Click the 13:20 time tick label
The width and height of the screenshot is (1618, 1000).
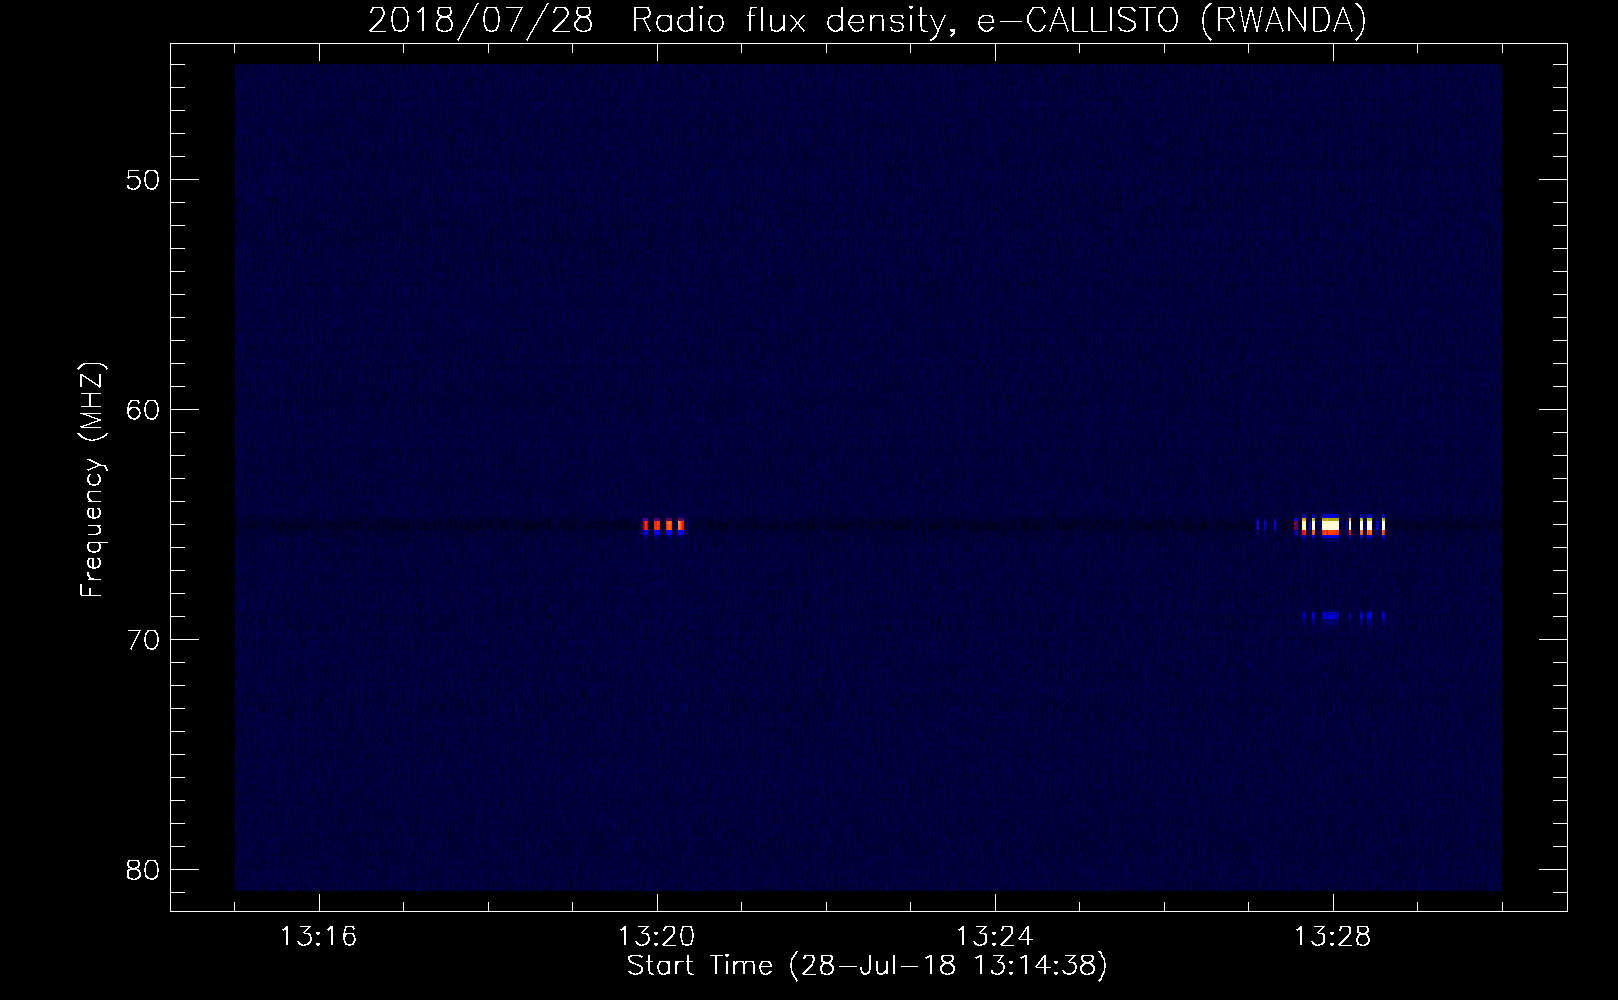[657, 936]
